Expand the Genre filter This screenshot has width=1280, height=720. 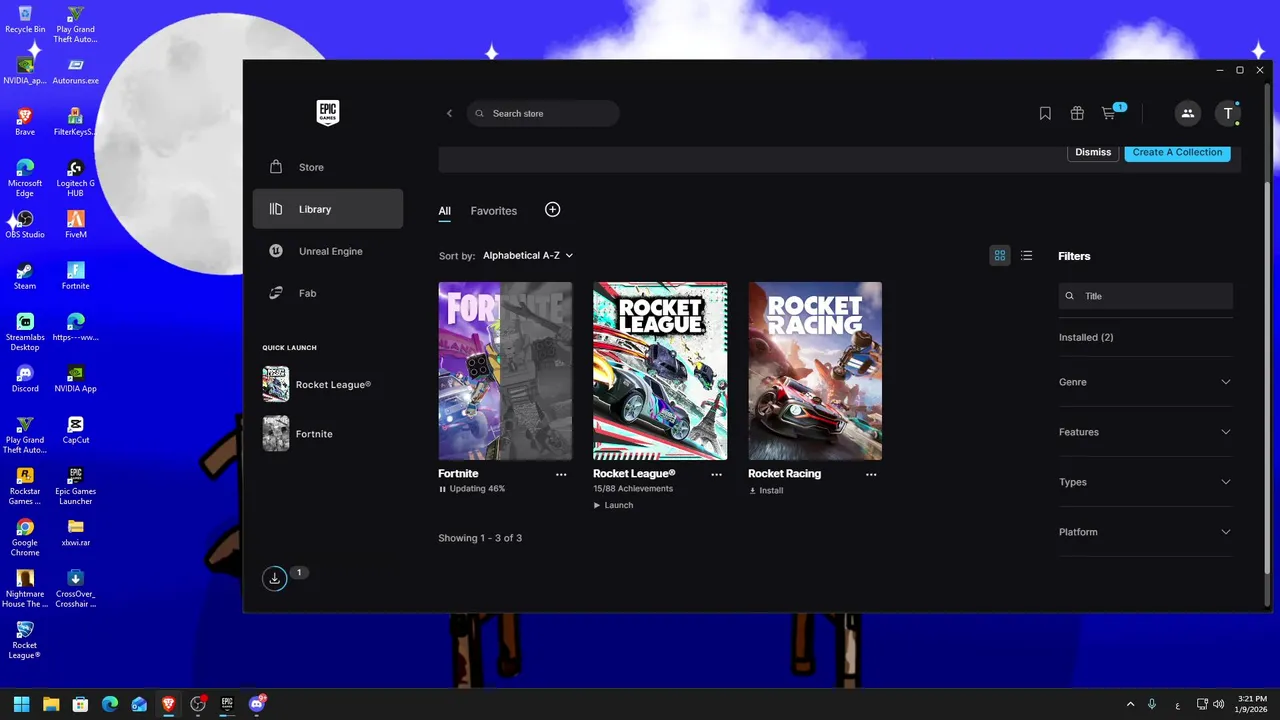point(1145,382)
